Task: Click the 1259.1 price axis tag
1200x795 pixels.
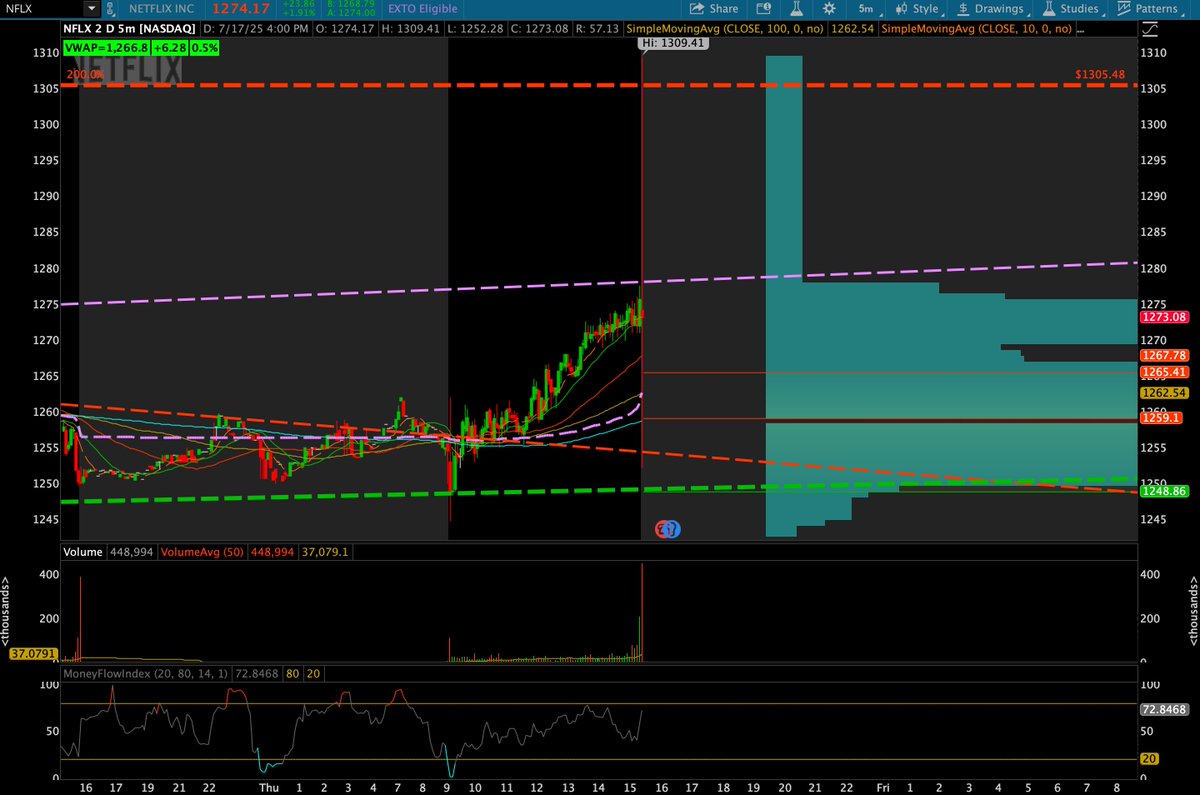Action: click(x=1160, y=418)
